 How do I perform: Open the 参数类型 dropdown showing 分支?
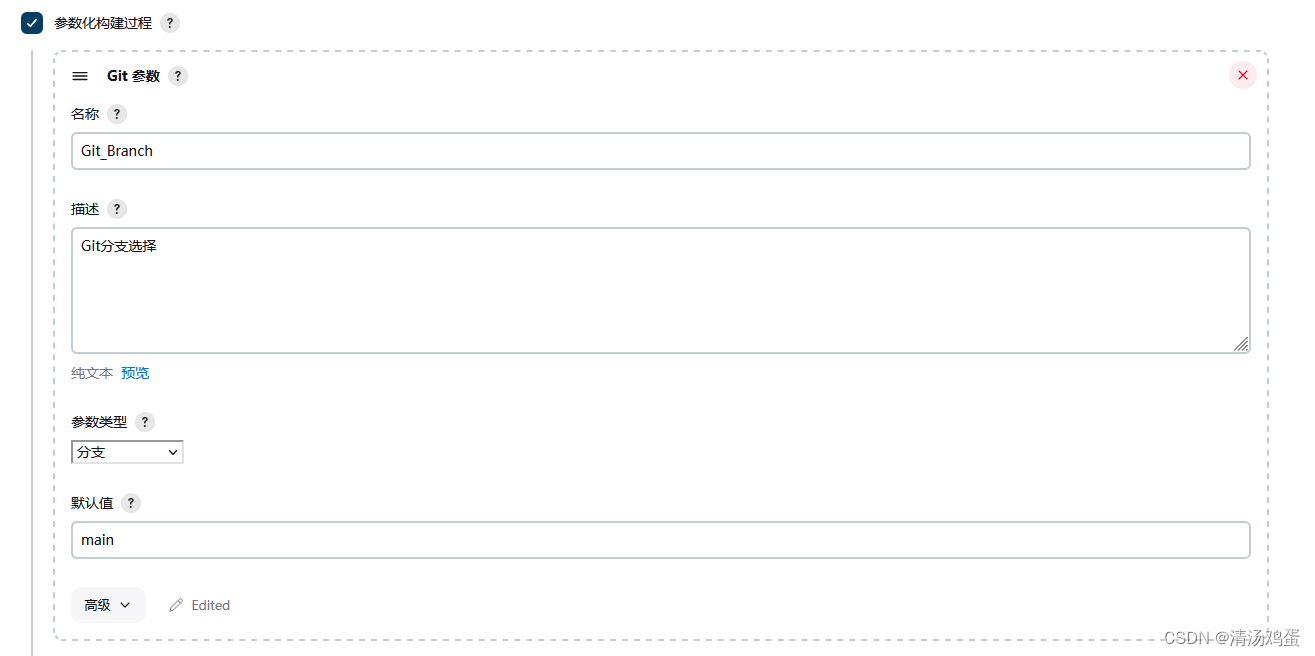click(127, 452)
